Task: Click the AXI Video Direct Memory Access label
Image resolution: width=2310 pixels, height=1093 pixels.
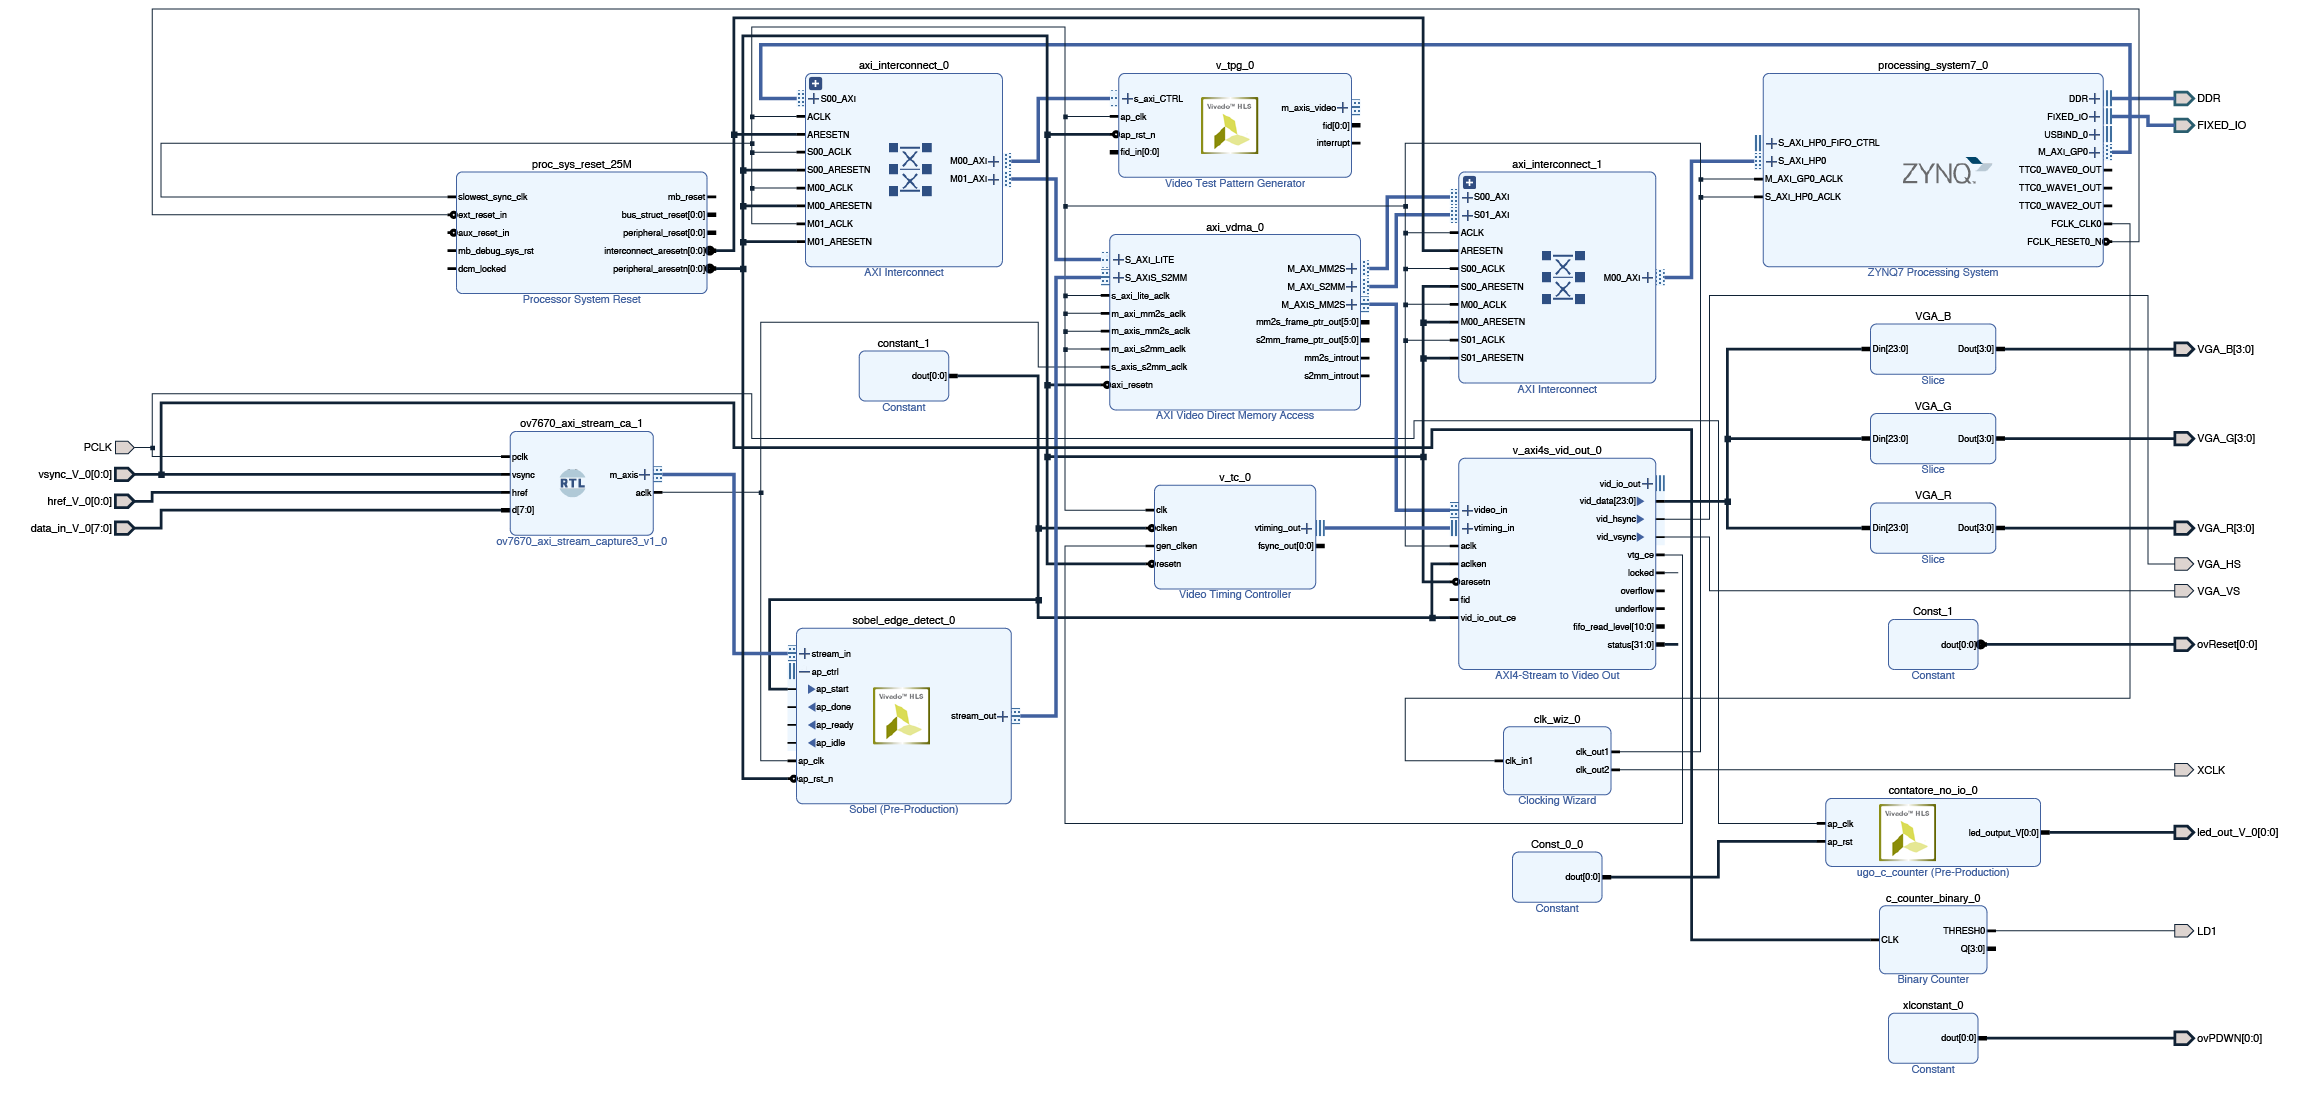Action: (x=1234, y=416)
